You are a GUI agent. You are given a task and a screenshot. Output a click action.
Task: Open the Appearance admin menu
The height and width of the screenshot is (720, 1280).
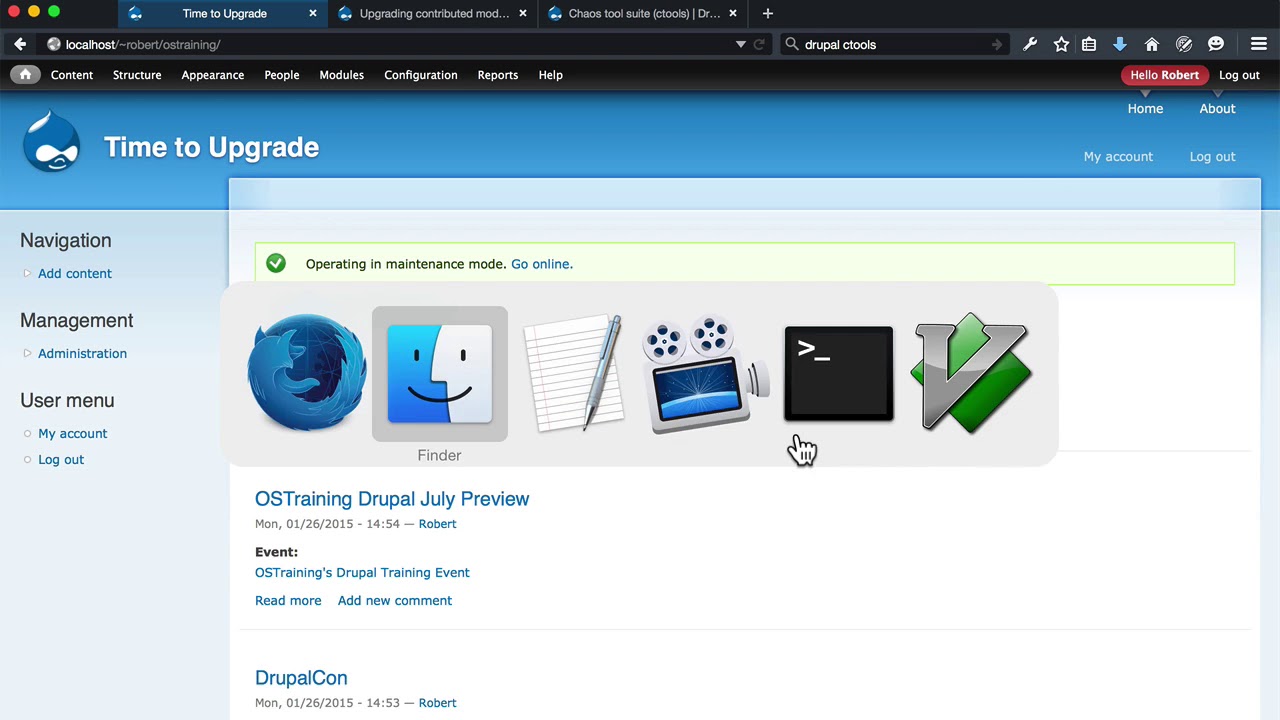(x=213, y=75)
